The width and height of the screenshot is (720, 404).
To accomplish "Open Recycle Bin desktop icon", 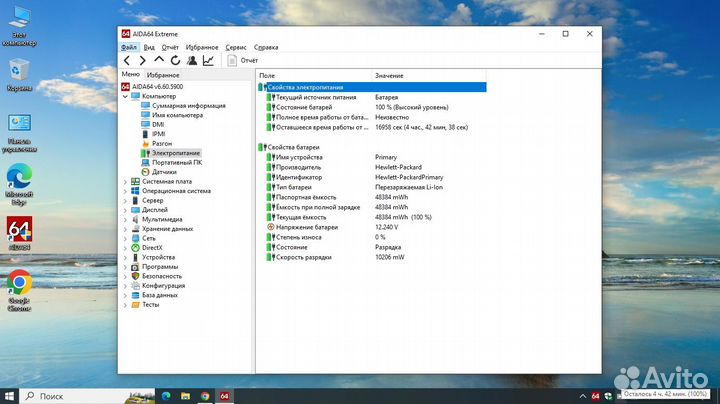I will point(19,75).
